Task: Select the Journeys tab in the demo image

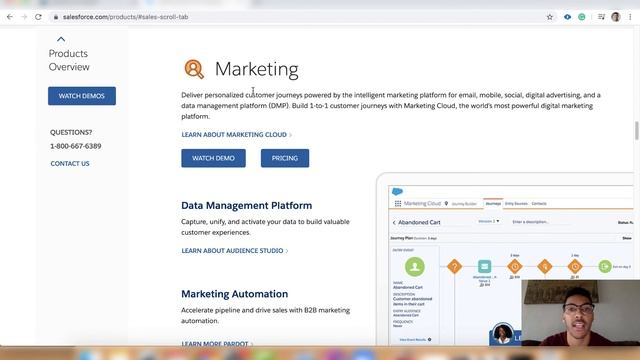Action: 493,203
